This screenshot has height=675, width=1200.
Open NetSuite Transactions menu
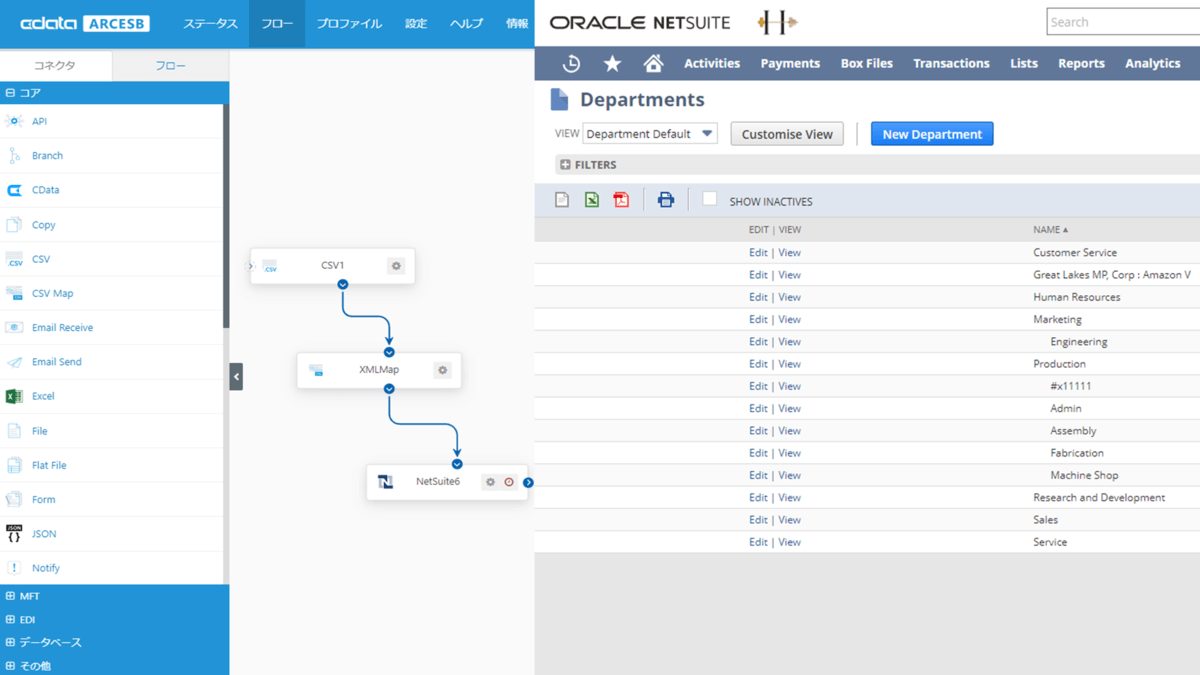tap(951, 63)
